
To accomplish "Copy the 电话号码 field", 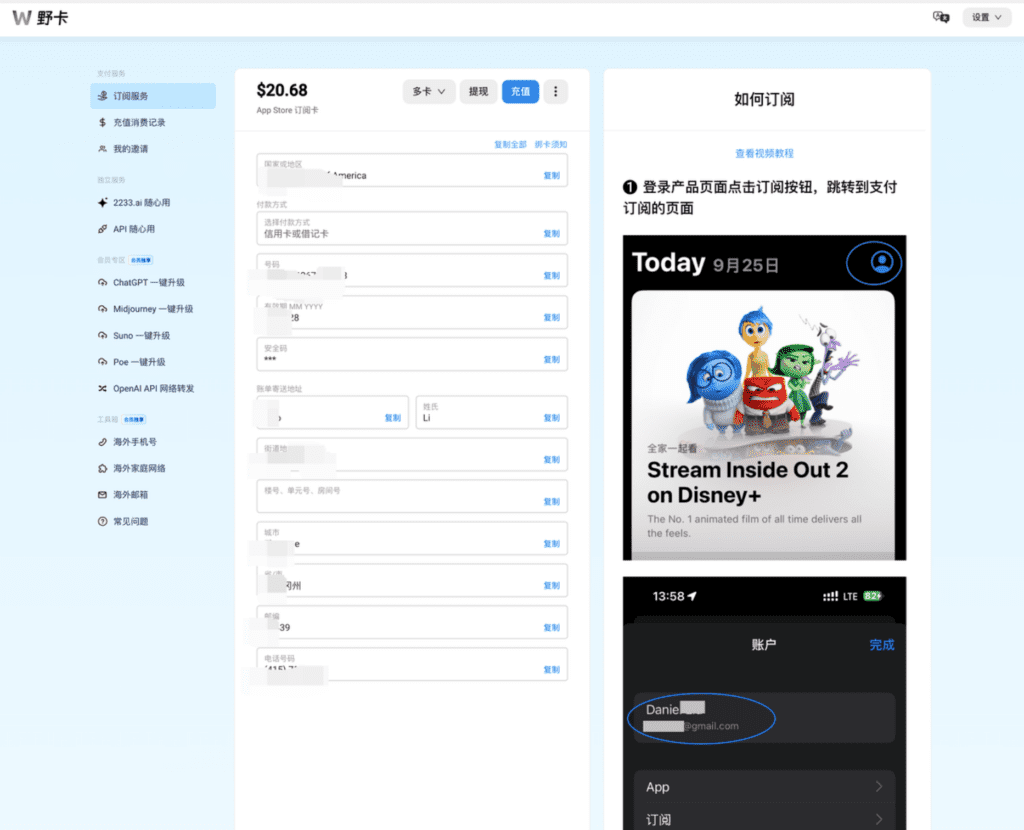I will tap(552, 669).
